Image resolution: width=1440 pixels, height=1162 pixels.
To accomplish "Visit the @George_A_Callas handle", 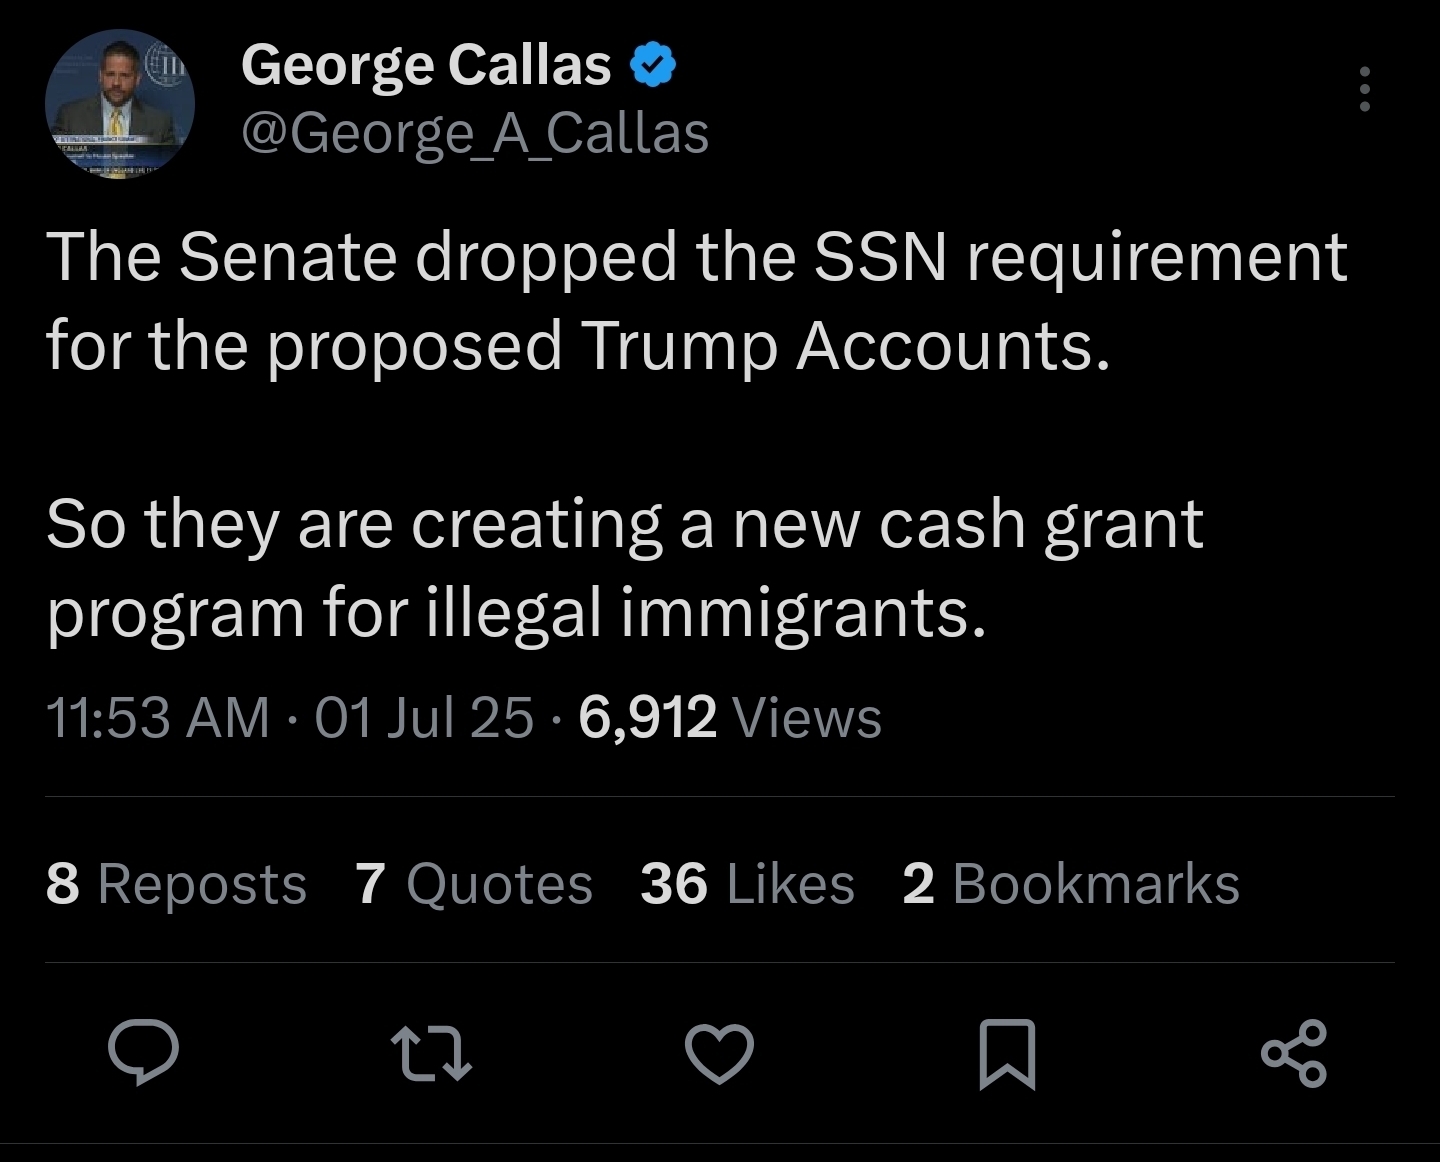I will [475, 133].
